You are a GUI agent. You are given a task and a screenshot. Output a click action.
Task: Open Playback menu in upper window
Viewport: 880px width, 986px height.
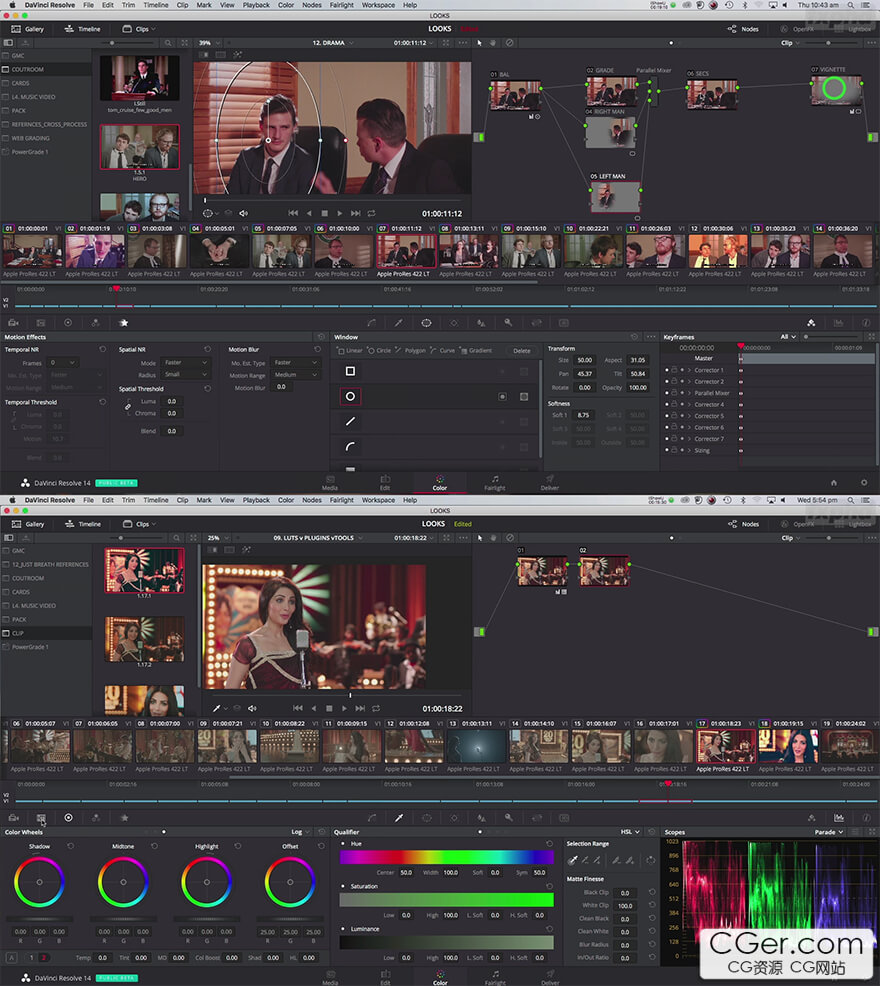(x=256, y=5)
